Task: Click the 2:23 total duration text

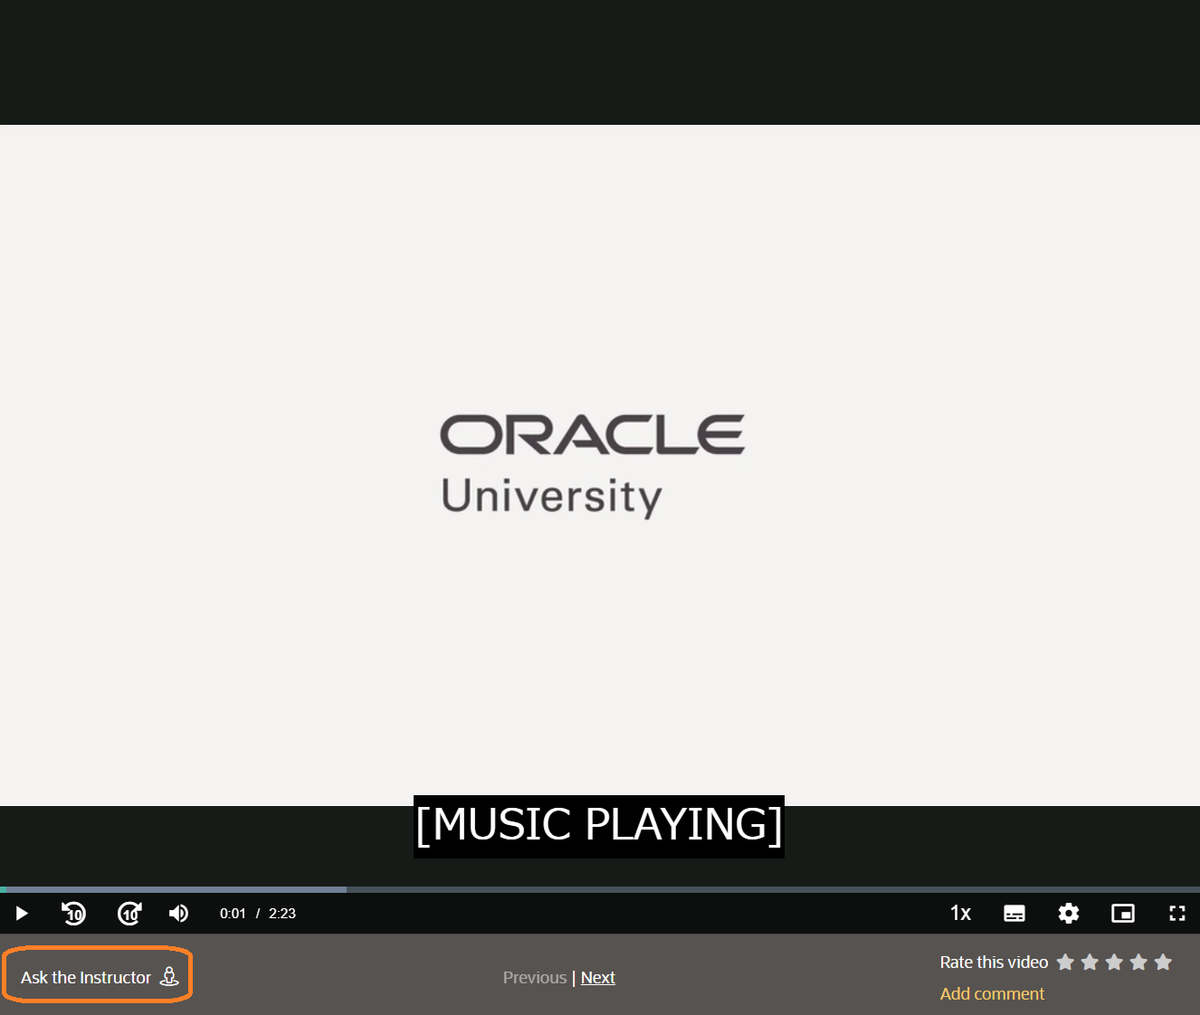Action: click(282, 913)
